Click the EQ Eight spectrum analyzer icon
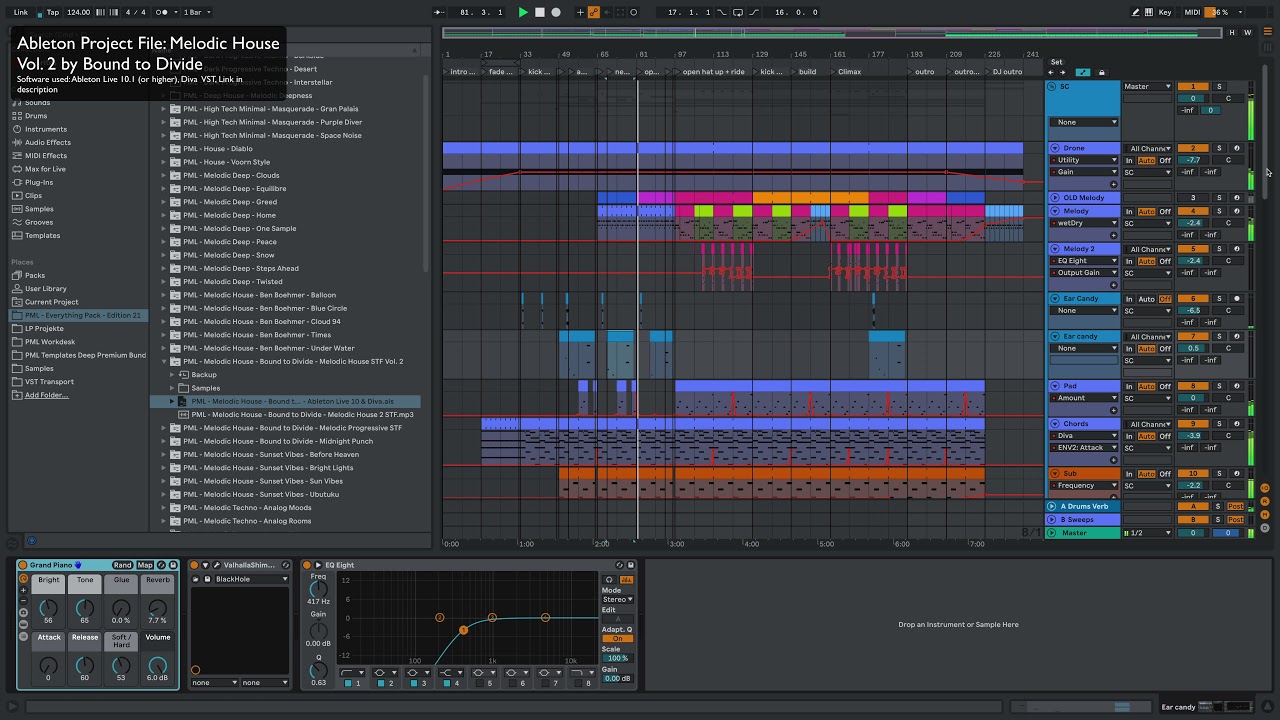 coord(627,579)
